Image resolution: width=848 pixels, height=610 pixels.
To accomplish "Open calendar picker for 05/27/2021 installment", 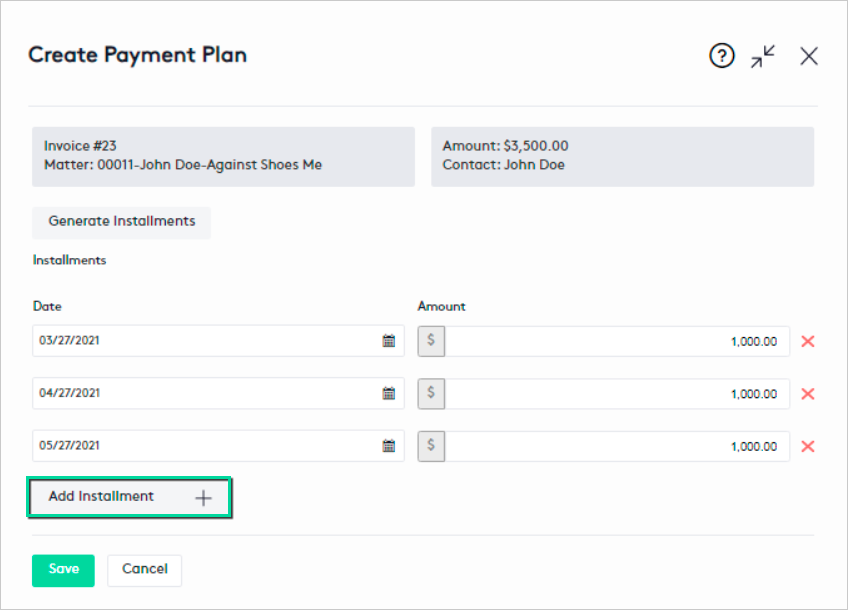I will click(389, 446).
